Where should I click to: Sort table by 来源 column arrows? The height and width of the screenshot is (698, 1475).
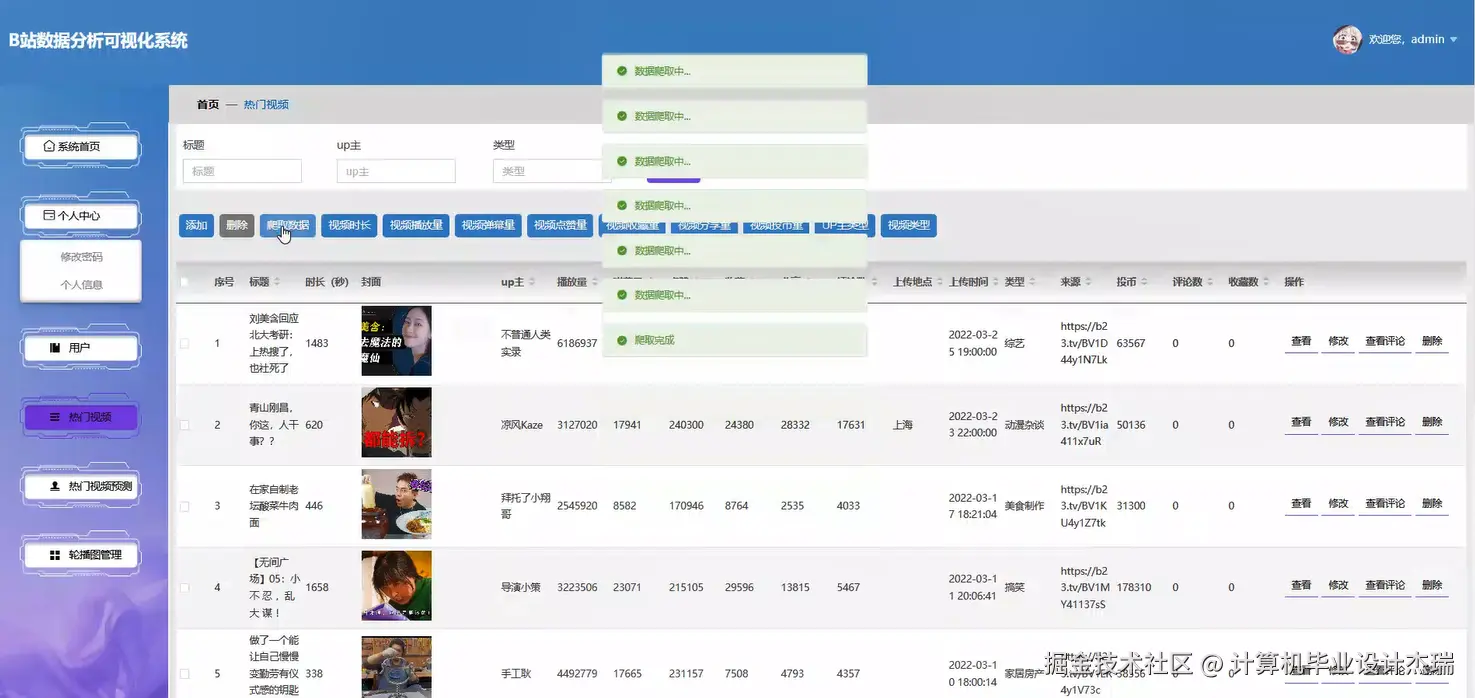click(x=1088, y=282)
